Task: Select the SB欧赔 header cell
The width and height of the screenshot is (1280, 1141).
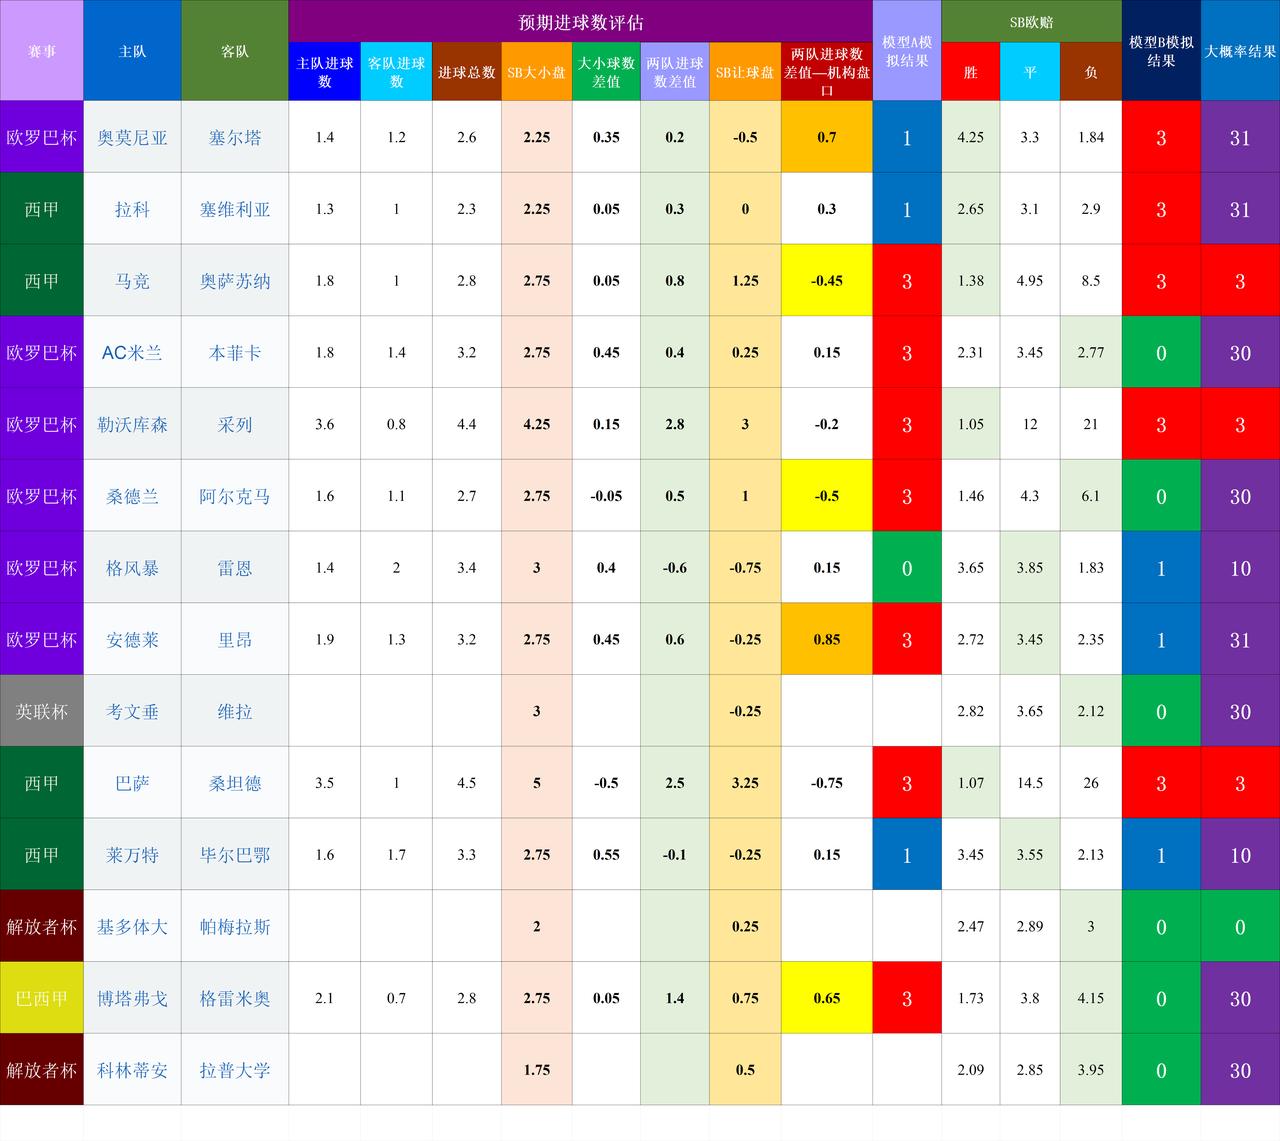Action: [1031, 21]
